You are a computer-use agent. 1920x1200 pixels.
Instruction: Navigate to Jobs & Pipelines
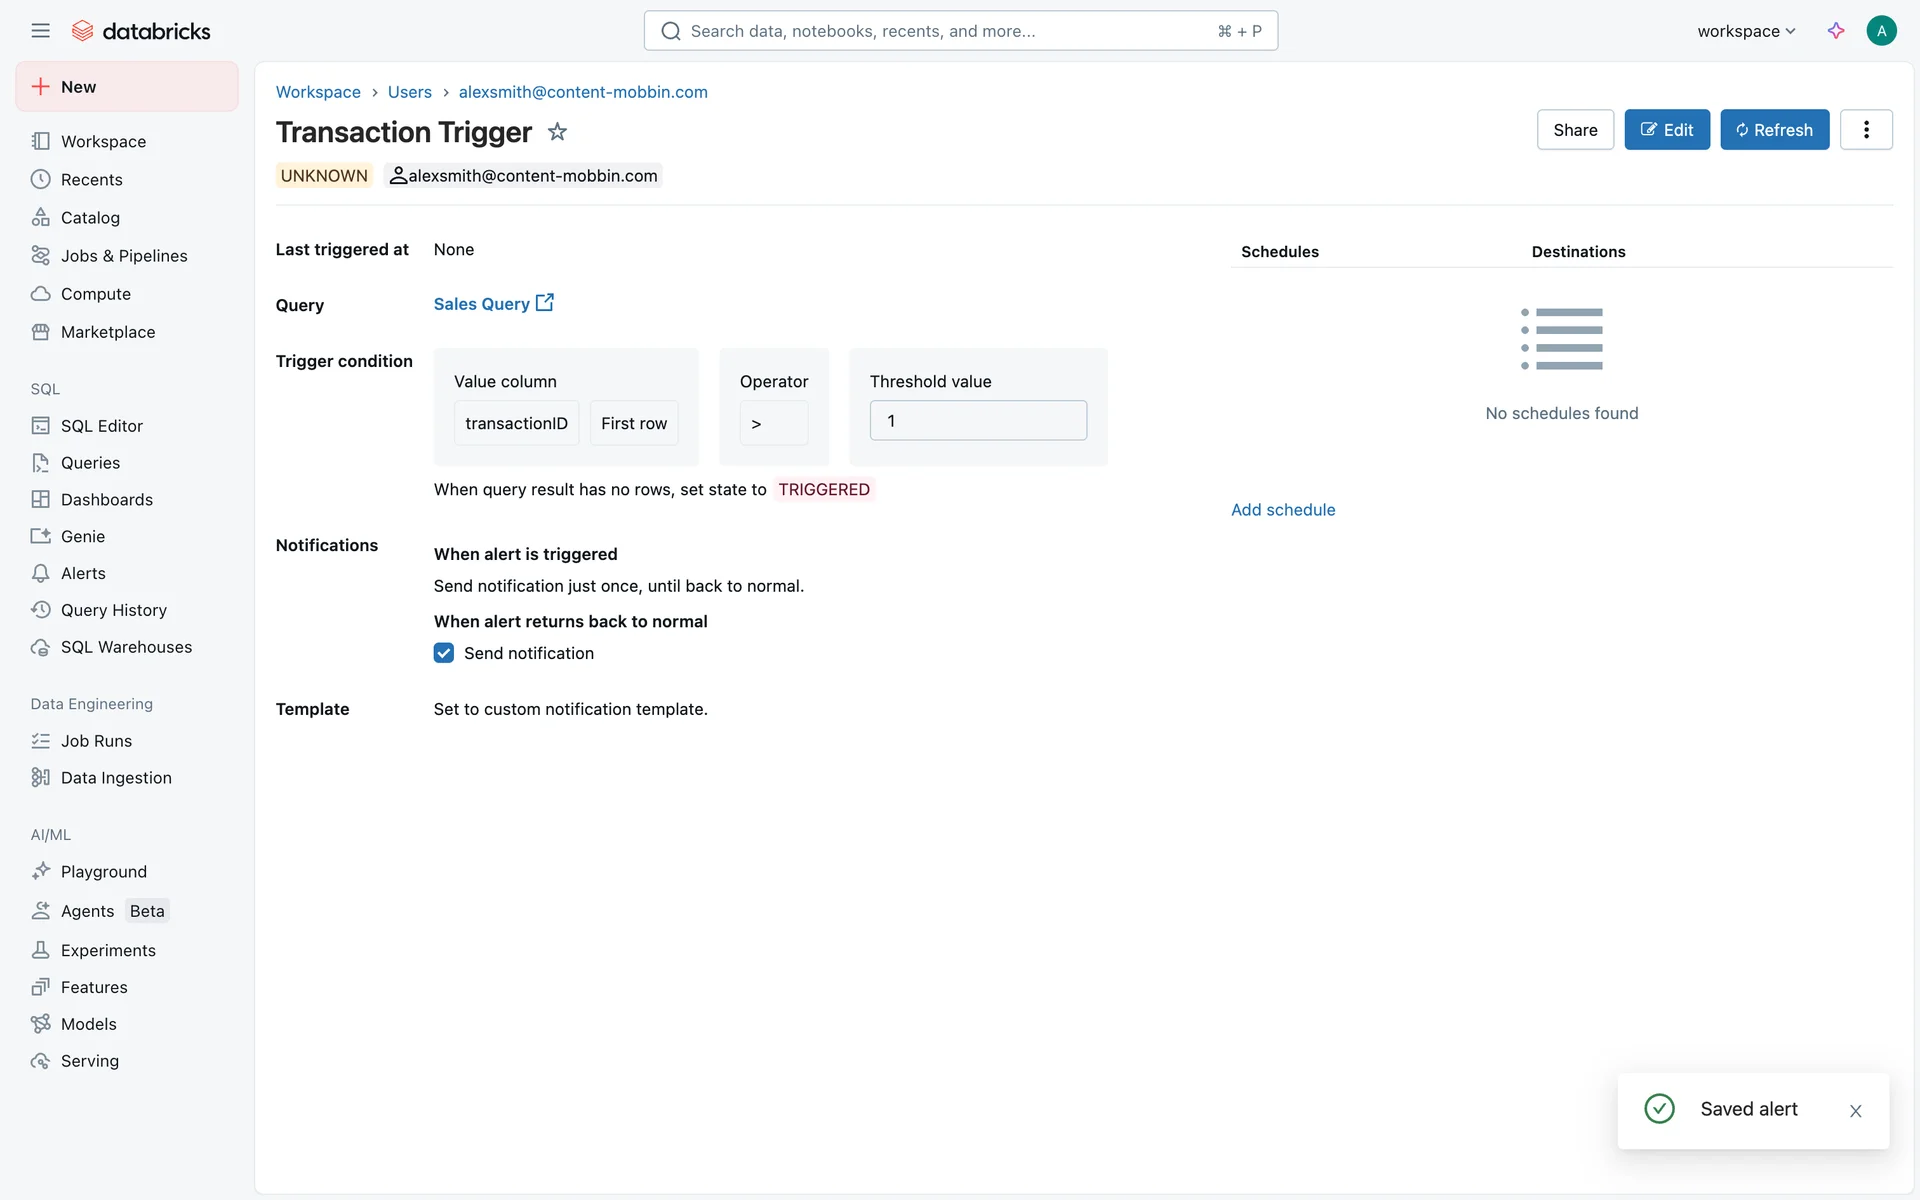pyautogui.click(x=124, y=256)
